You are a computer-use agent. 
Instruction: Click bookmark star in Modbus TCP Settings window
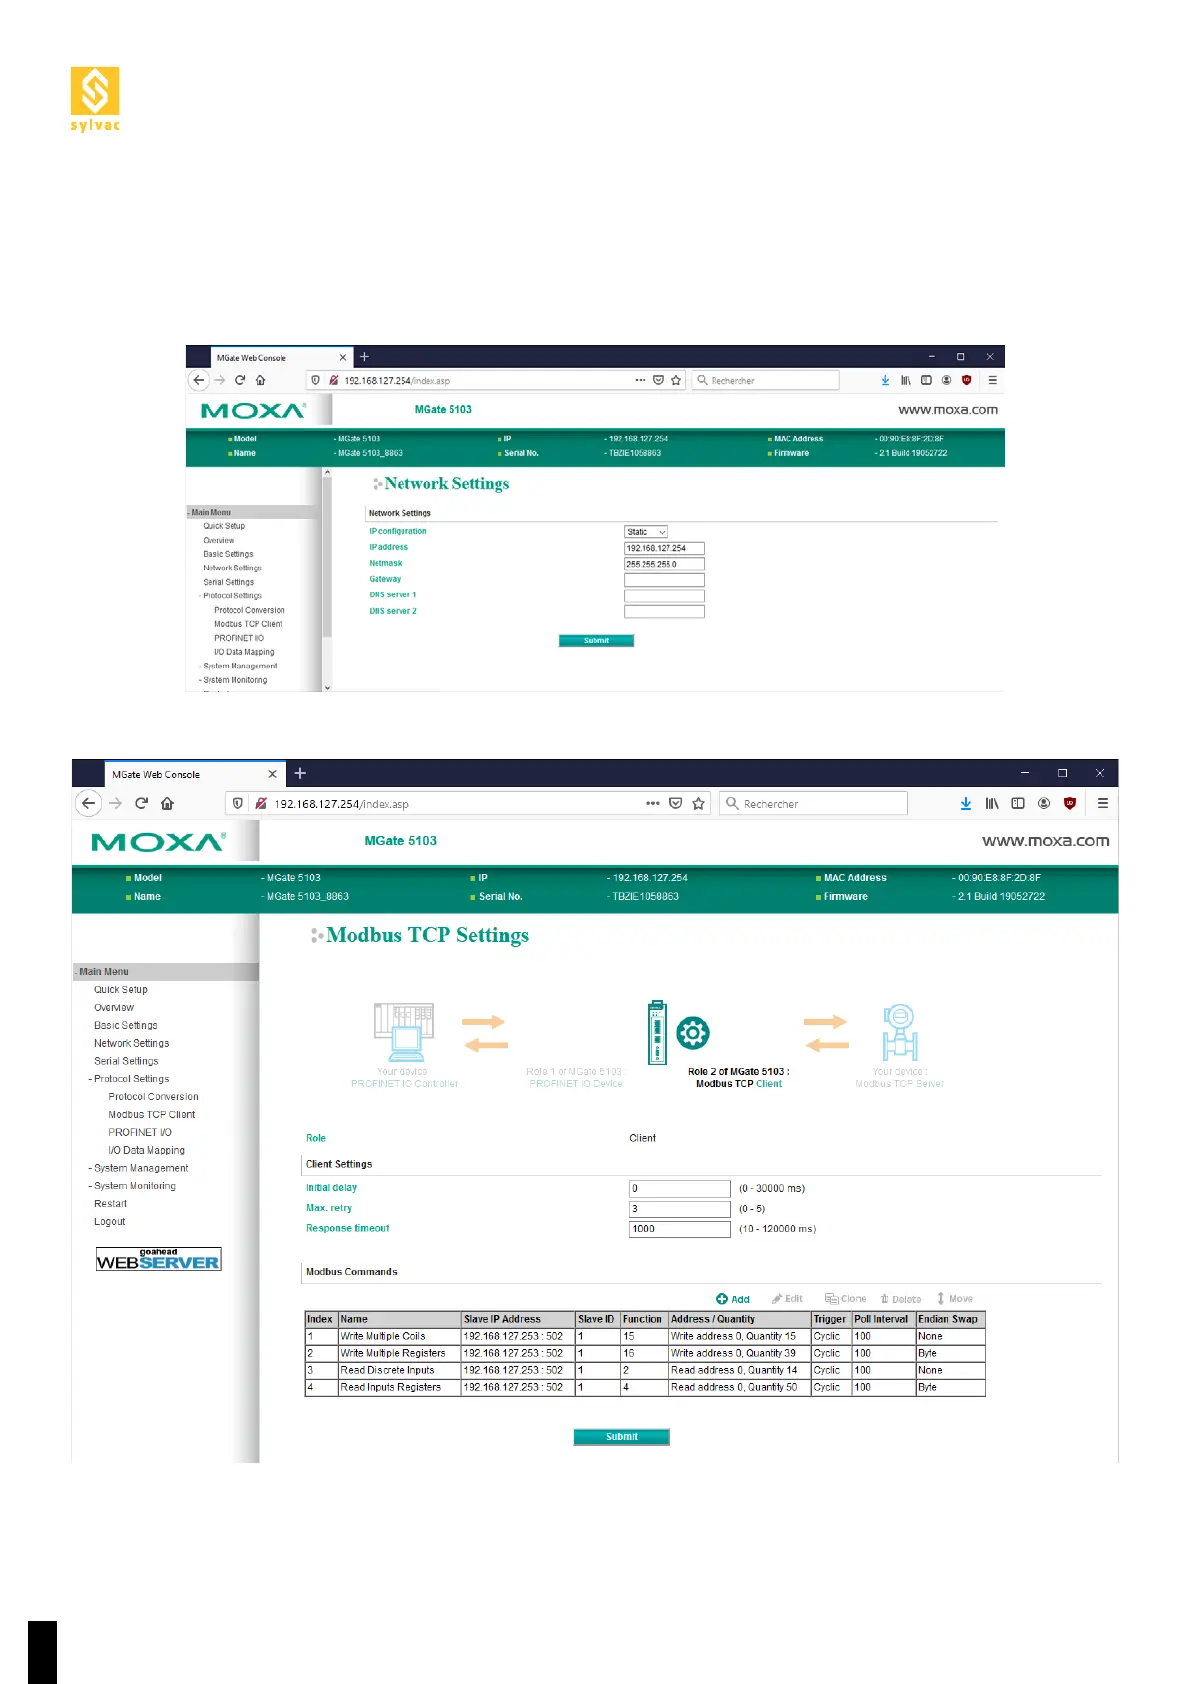[x=698, y=803]
